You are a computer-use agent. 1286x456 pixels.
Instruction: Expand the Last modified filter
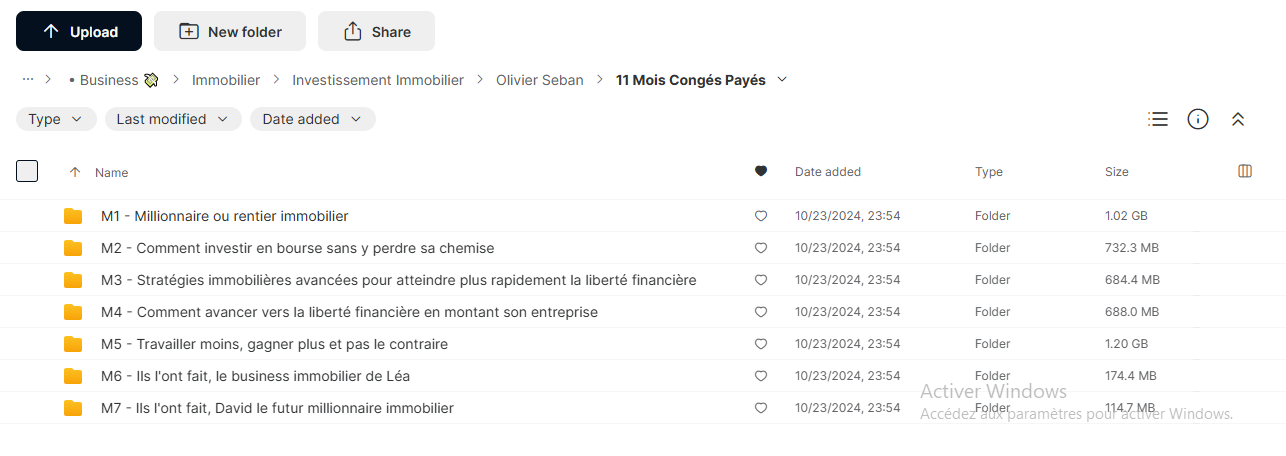click(x=173, y=119)
